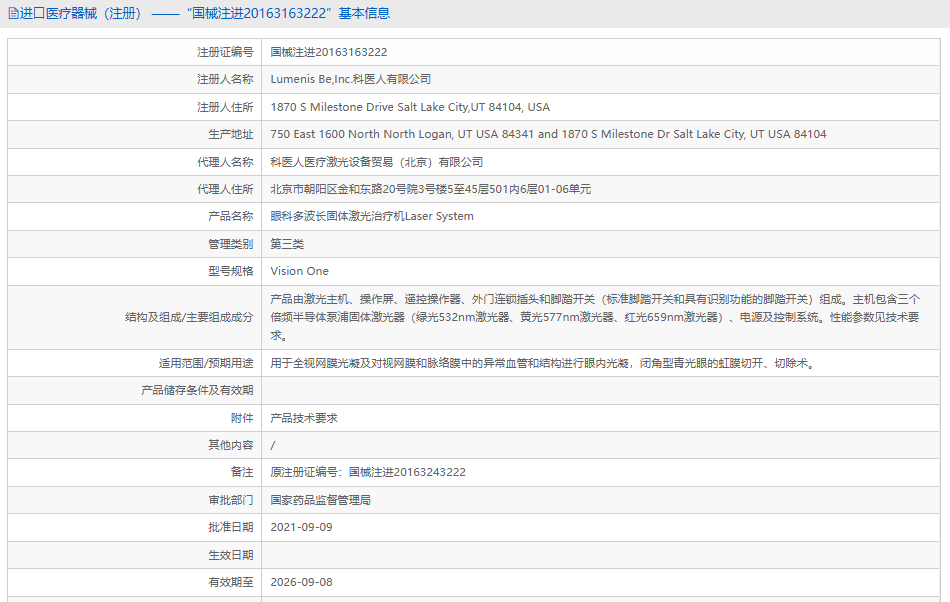Select remark 原注册证编号：国械注进20163243222
950x602 pixels.
pyautogui.click(x=368, y=472)
